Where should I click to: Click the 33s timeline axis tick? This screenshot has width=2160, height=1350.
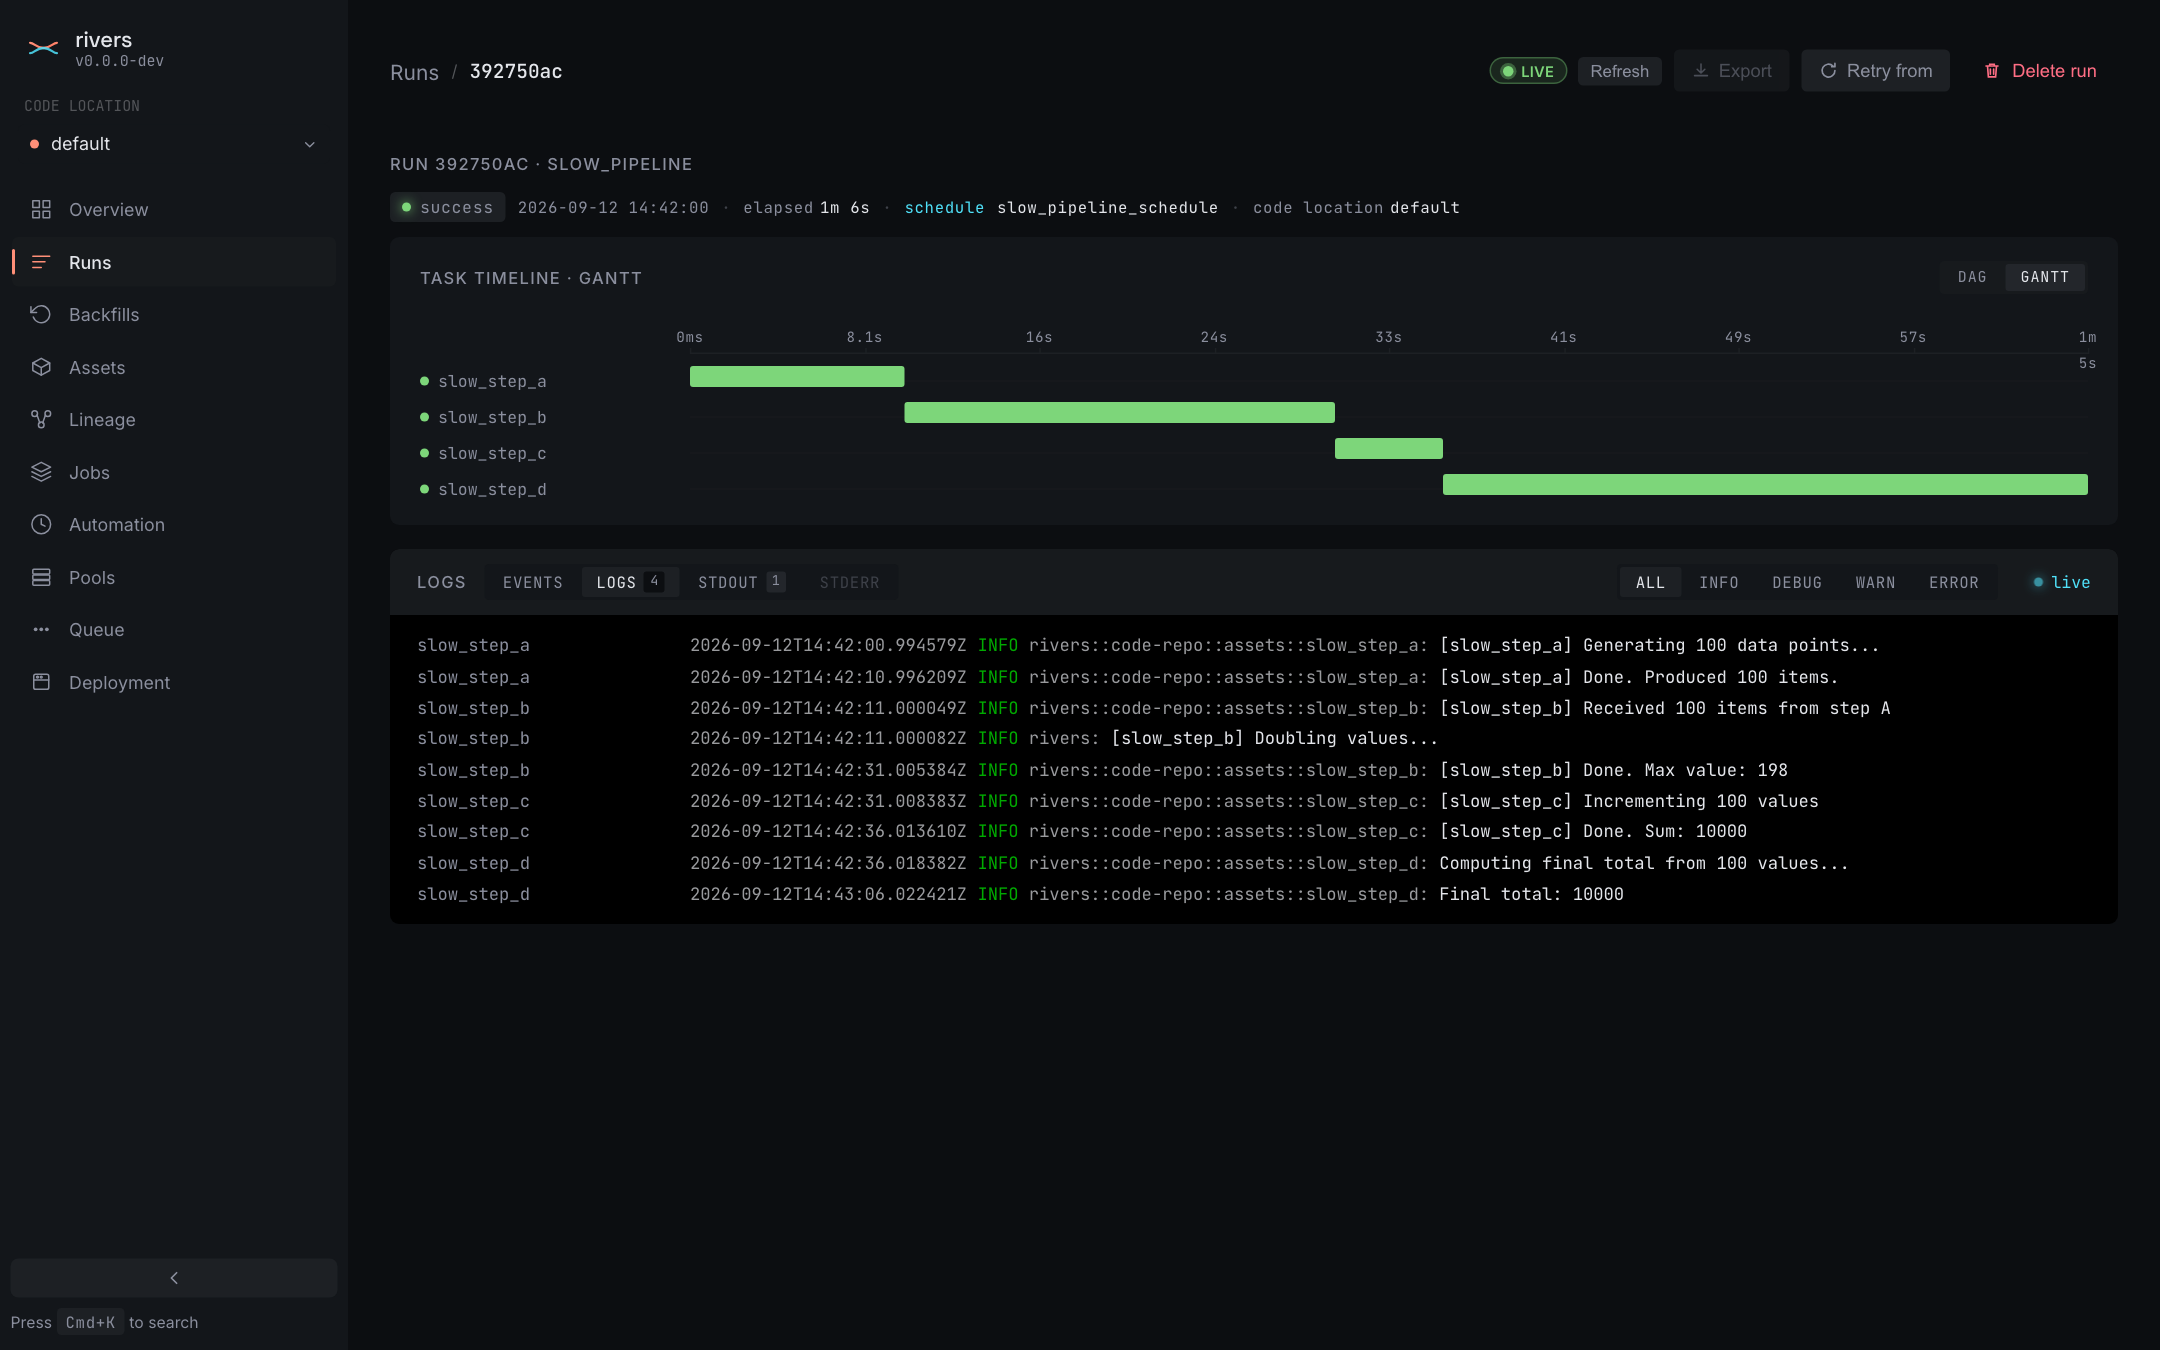(1388, 337)
